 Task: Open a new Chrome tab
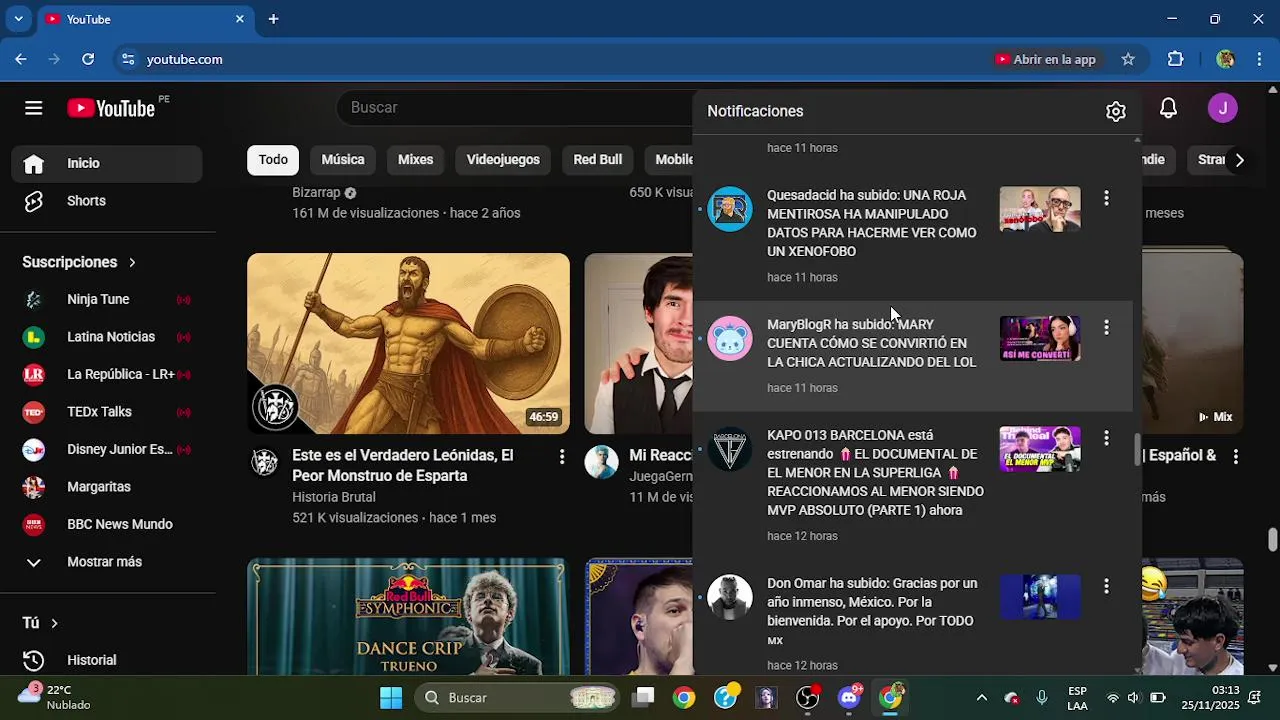273,19
